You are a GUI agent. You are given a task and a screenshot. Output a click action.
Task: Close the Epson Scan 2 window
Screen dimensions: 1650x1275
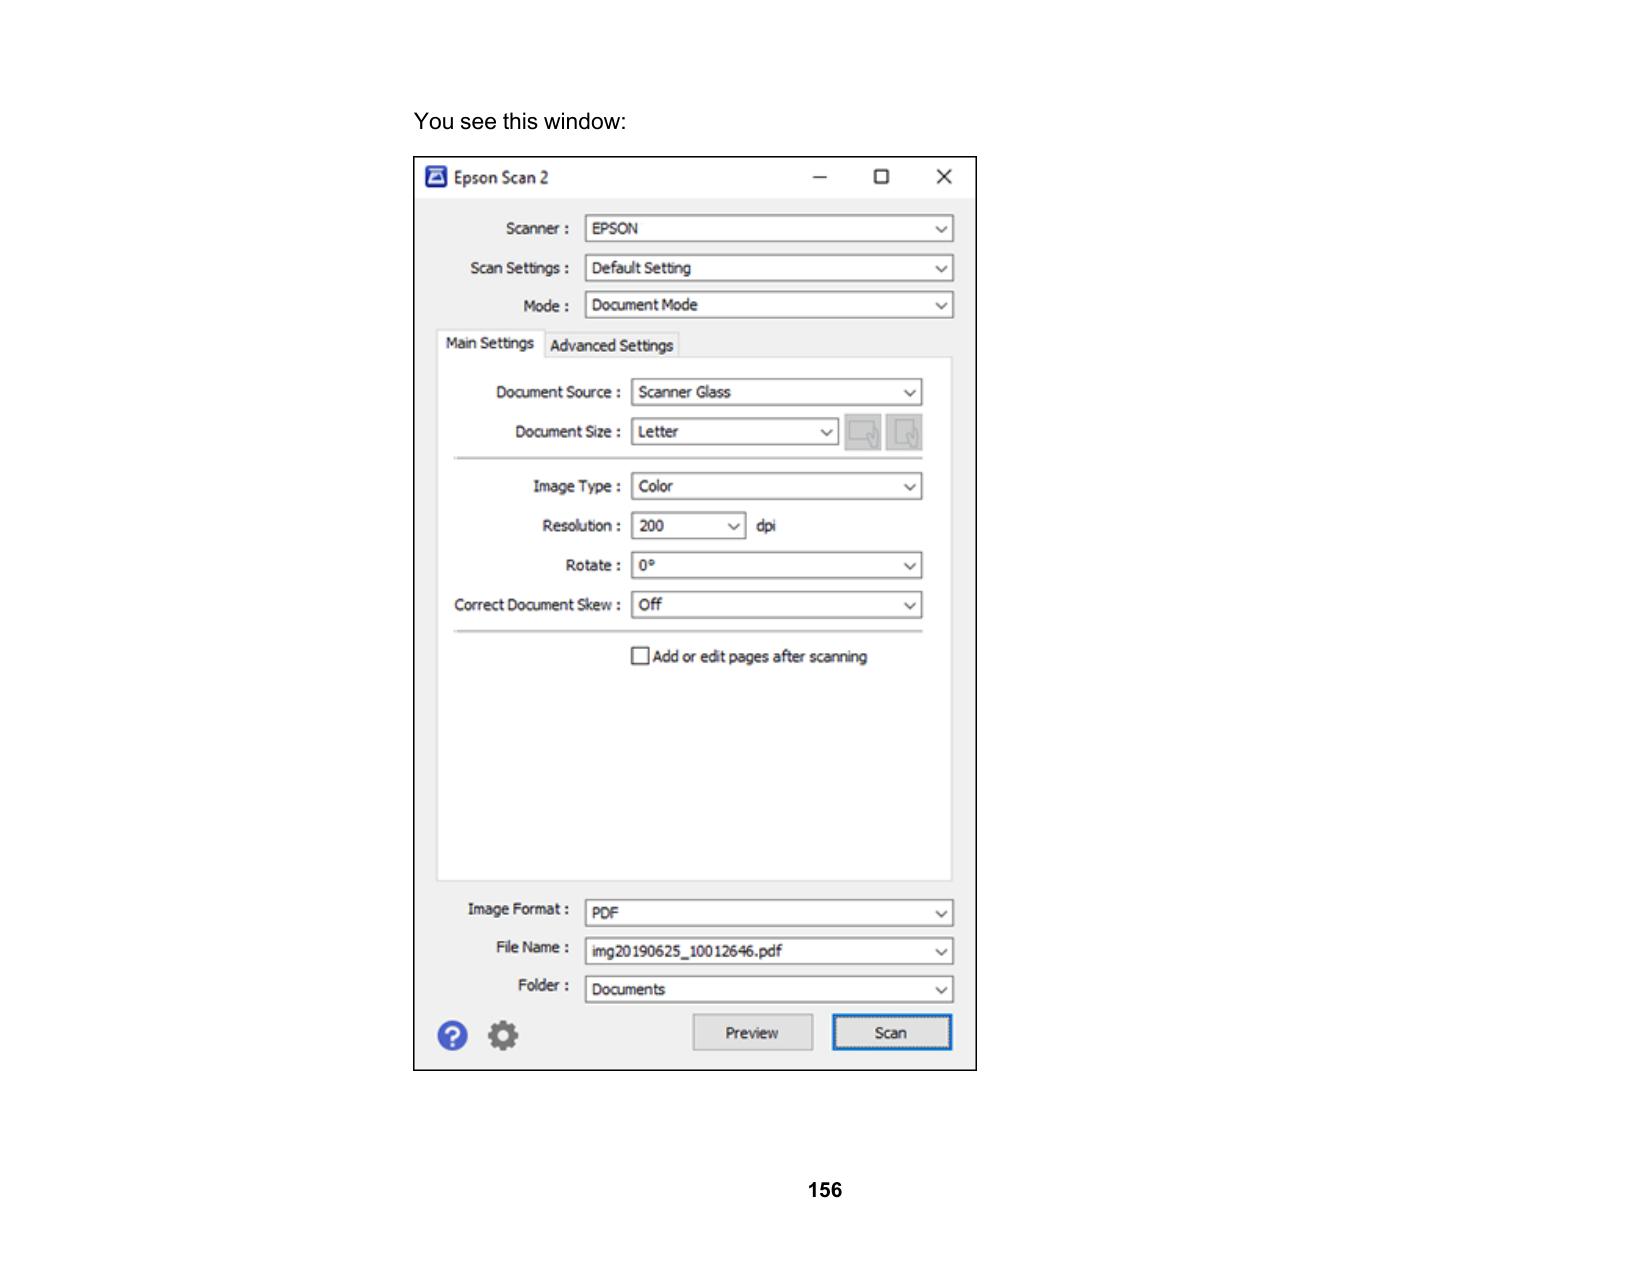(x=943, y=177)
